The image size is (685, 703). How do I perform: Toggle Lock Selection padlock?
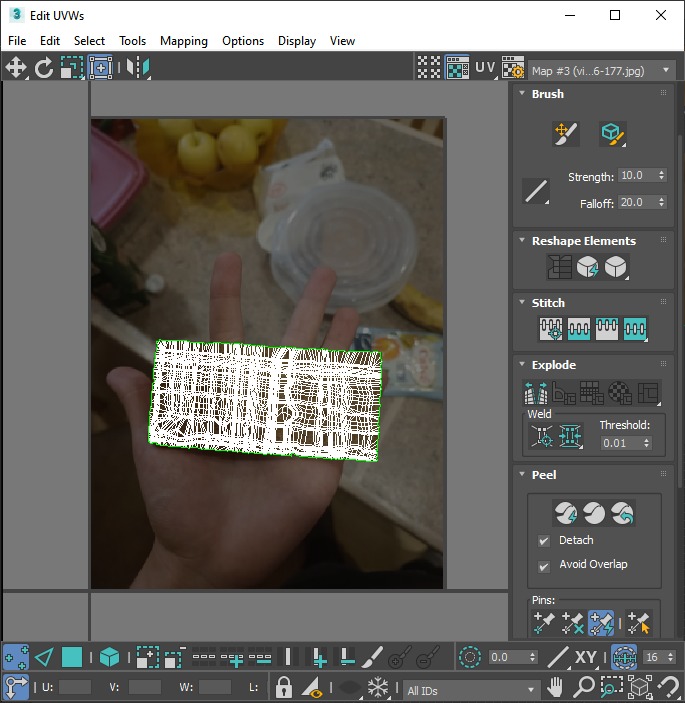283,687
